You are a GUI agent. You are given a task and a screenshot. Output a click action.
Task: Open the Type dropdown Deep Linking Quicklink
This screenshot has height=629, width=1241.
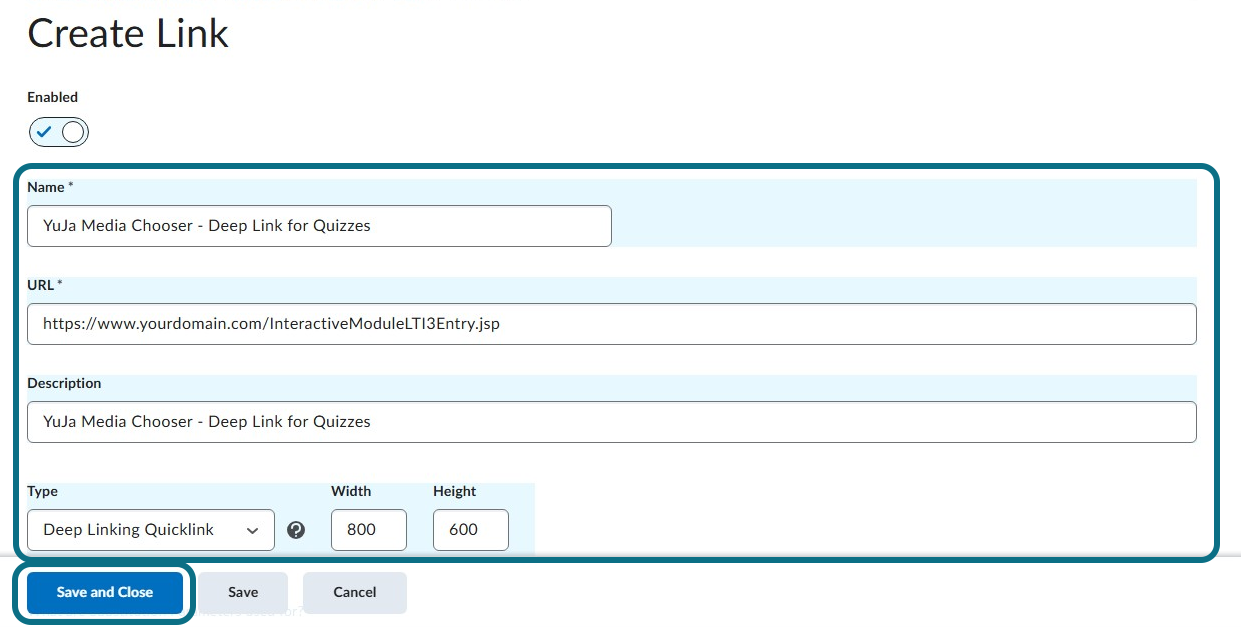point(151,530)
